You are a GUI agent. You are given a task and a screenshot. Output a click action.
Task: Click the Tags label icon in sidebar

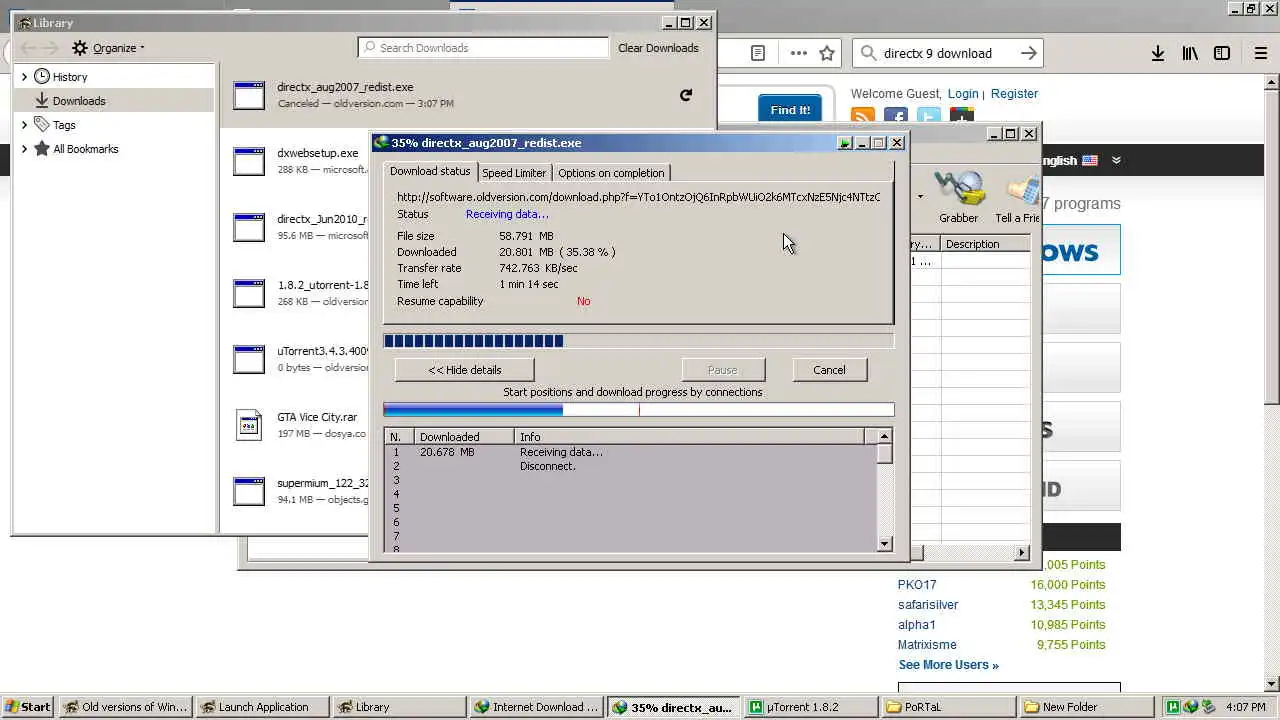42,124
